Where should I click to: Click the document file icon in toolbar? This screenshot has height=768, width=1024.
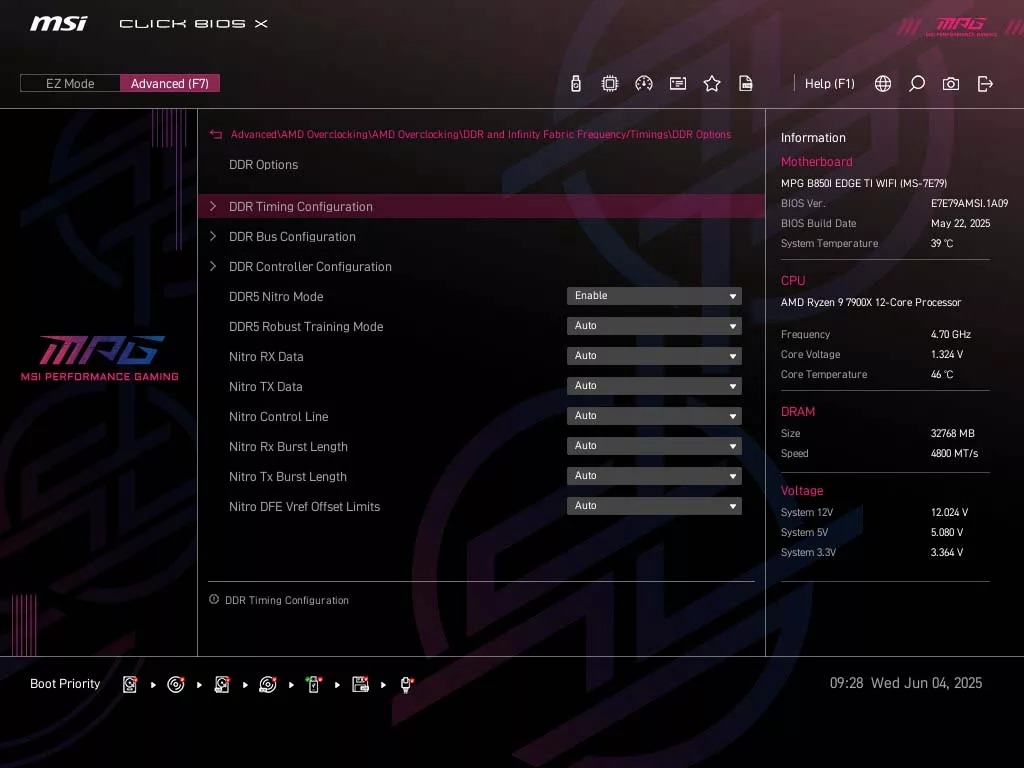tap(746, 84)
